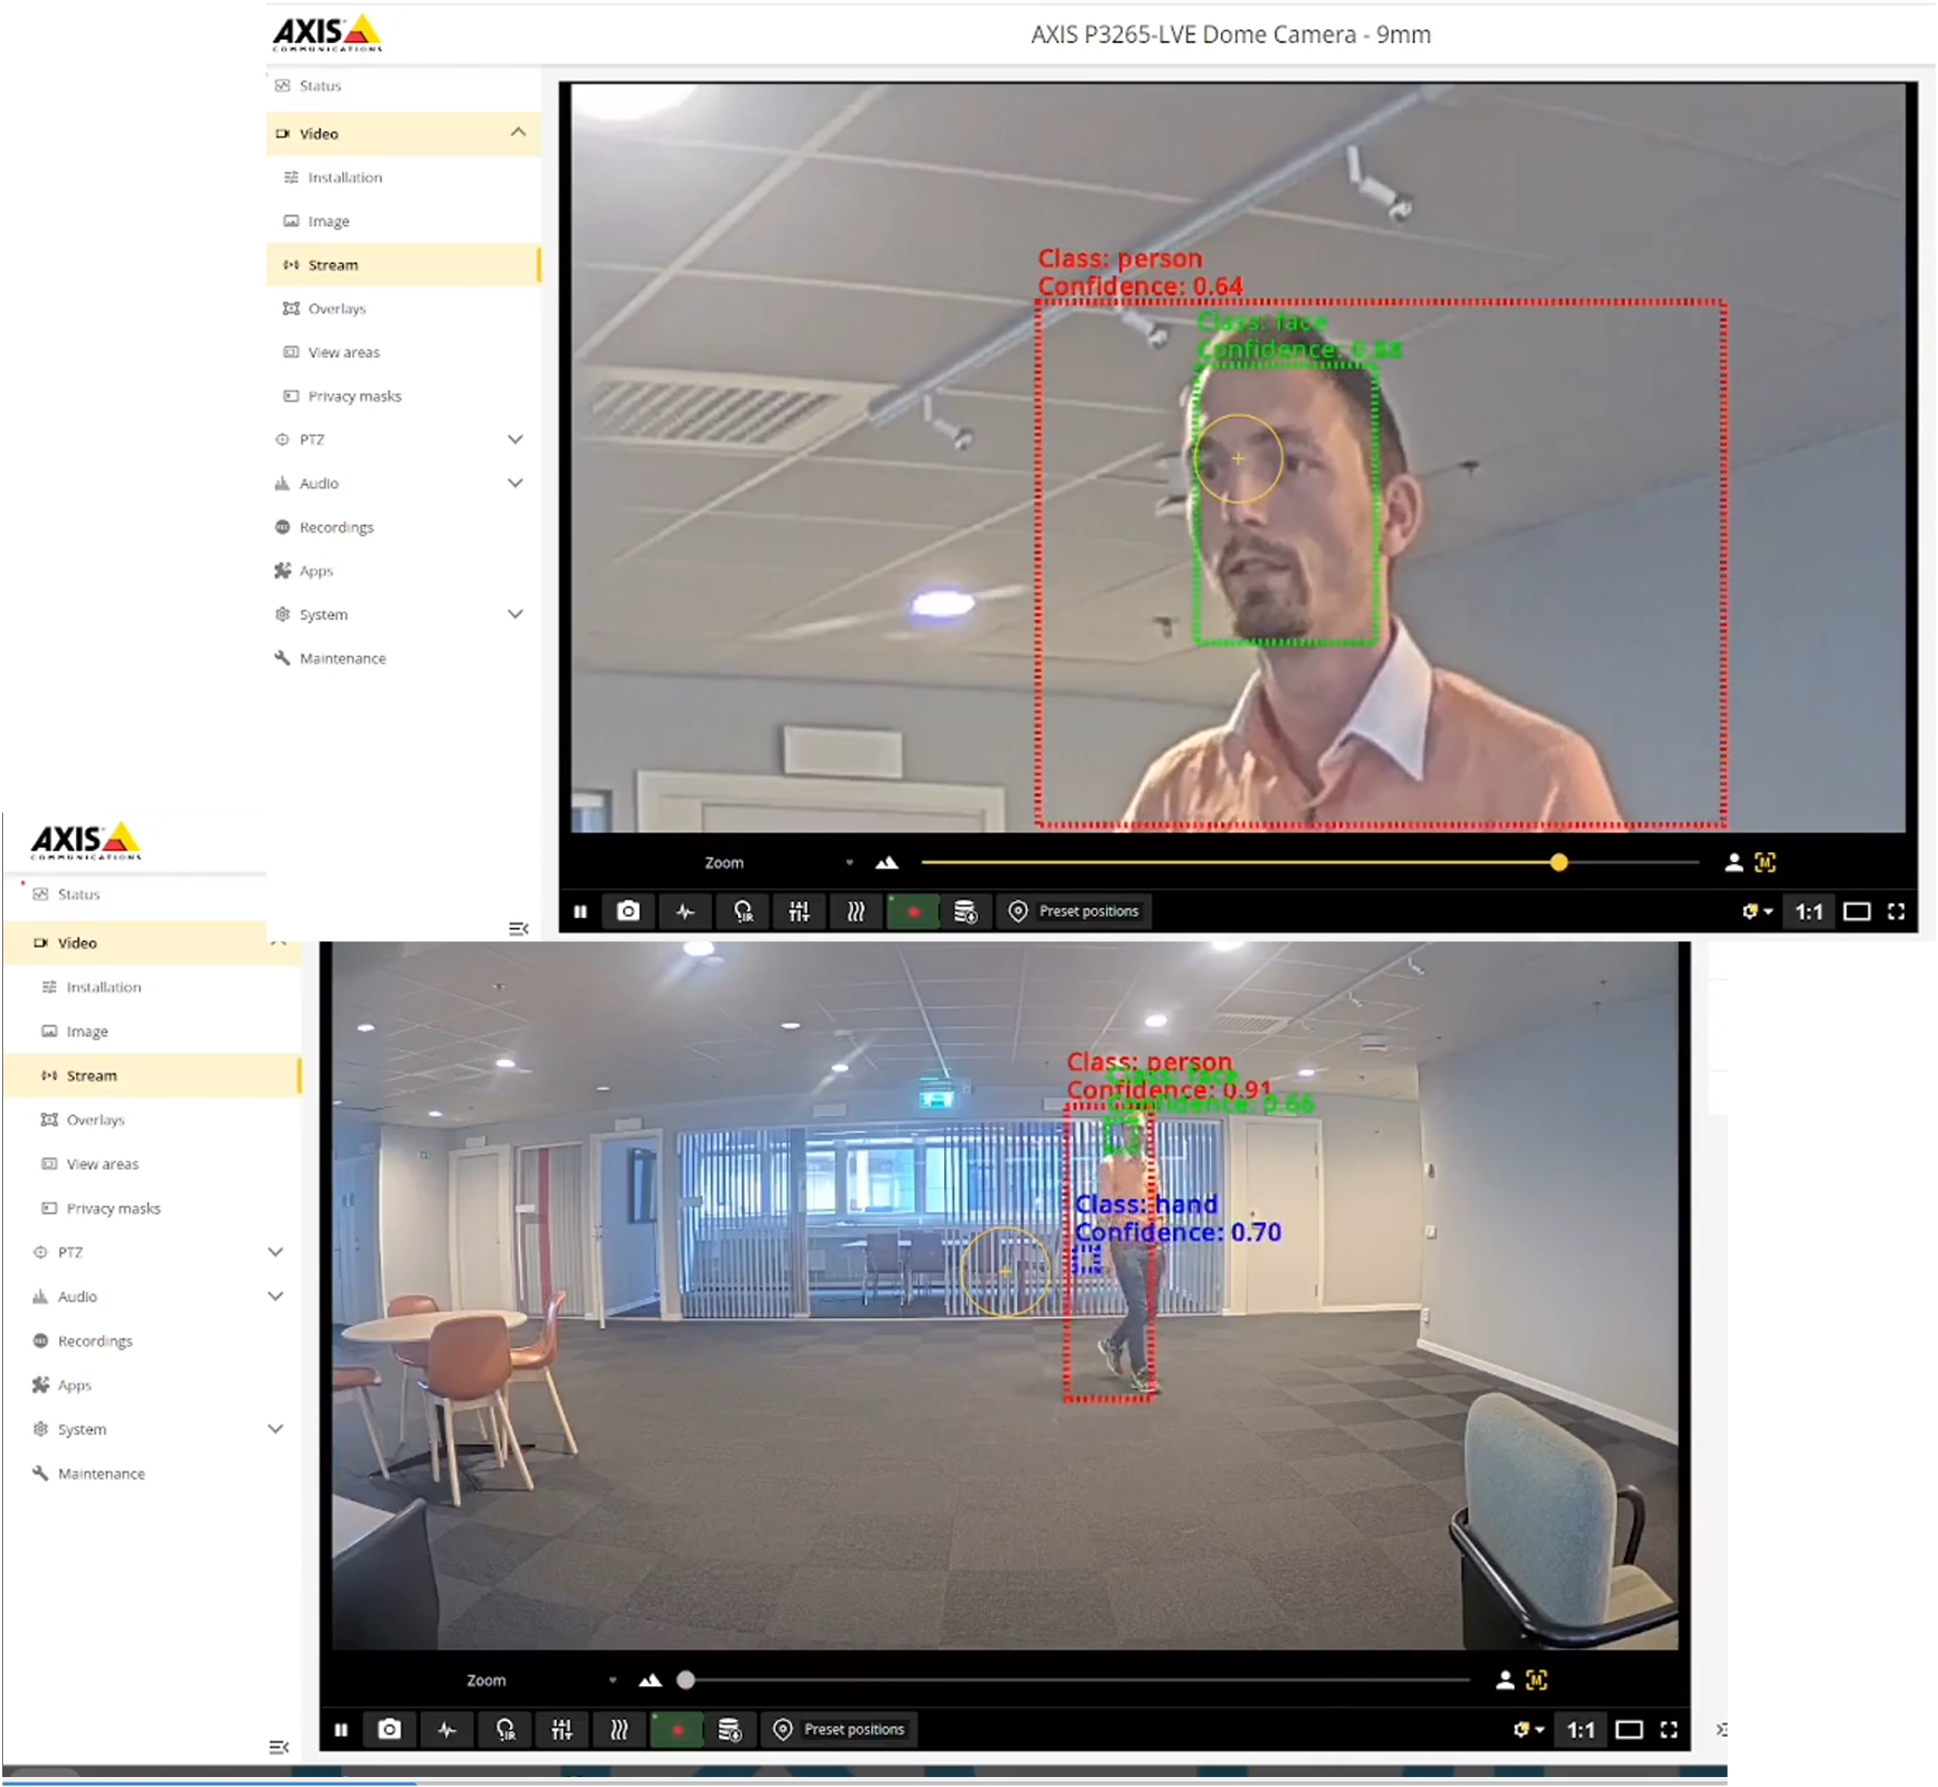Expand PTZ chevron in the upper sidebar
The width and height of the screenshot is (1938, 1787).
click(515, 440)
